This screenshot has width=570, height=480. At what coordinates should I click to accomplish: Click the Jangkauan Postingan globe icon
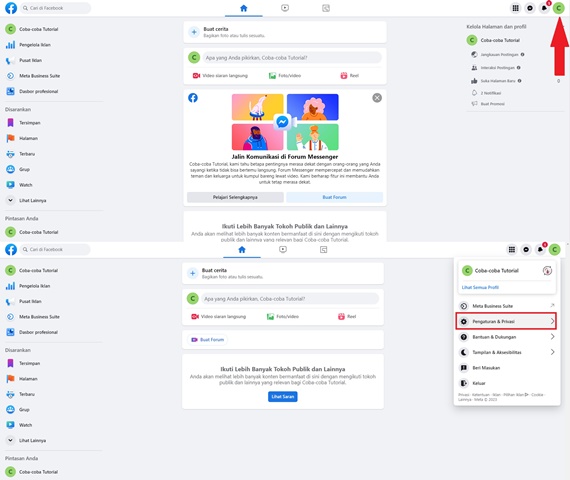coord(474,55)
